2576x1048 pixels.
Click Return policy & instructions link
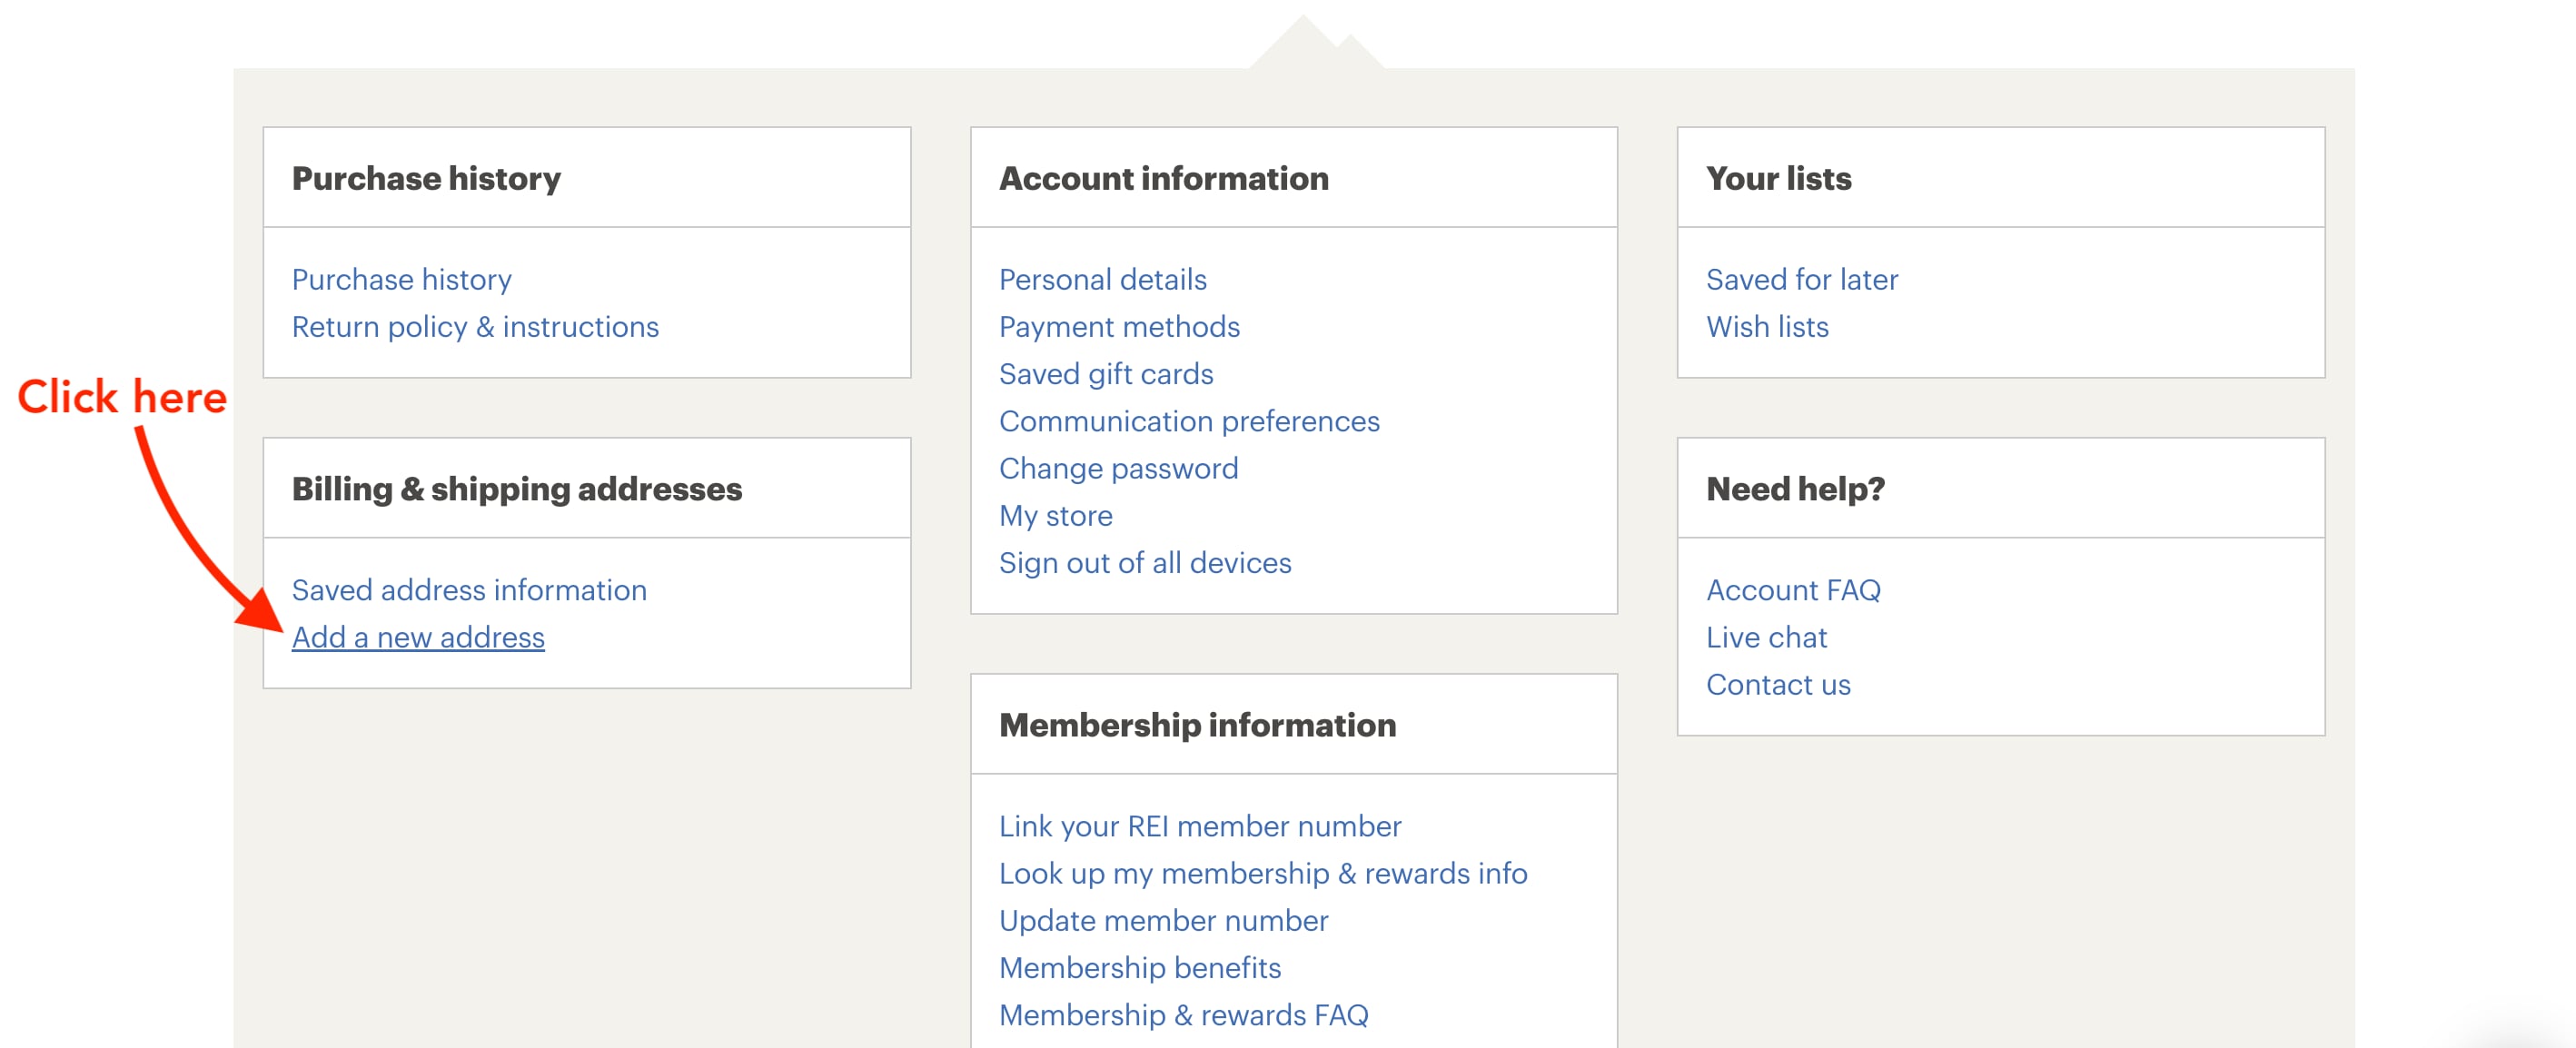coord(475,327)
